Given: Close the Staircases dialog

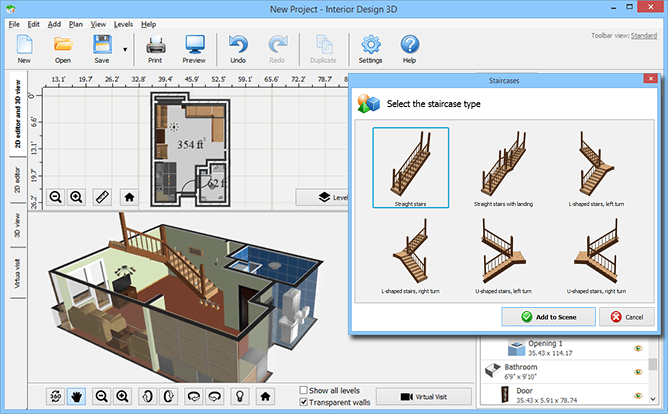Looking at the screenshot, I should coord(651,78).
